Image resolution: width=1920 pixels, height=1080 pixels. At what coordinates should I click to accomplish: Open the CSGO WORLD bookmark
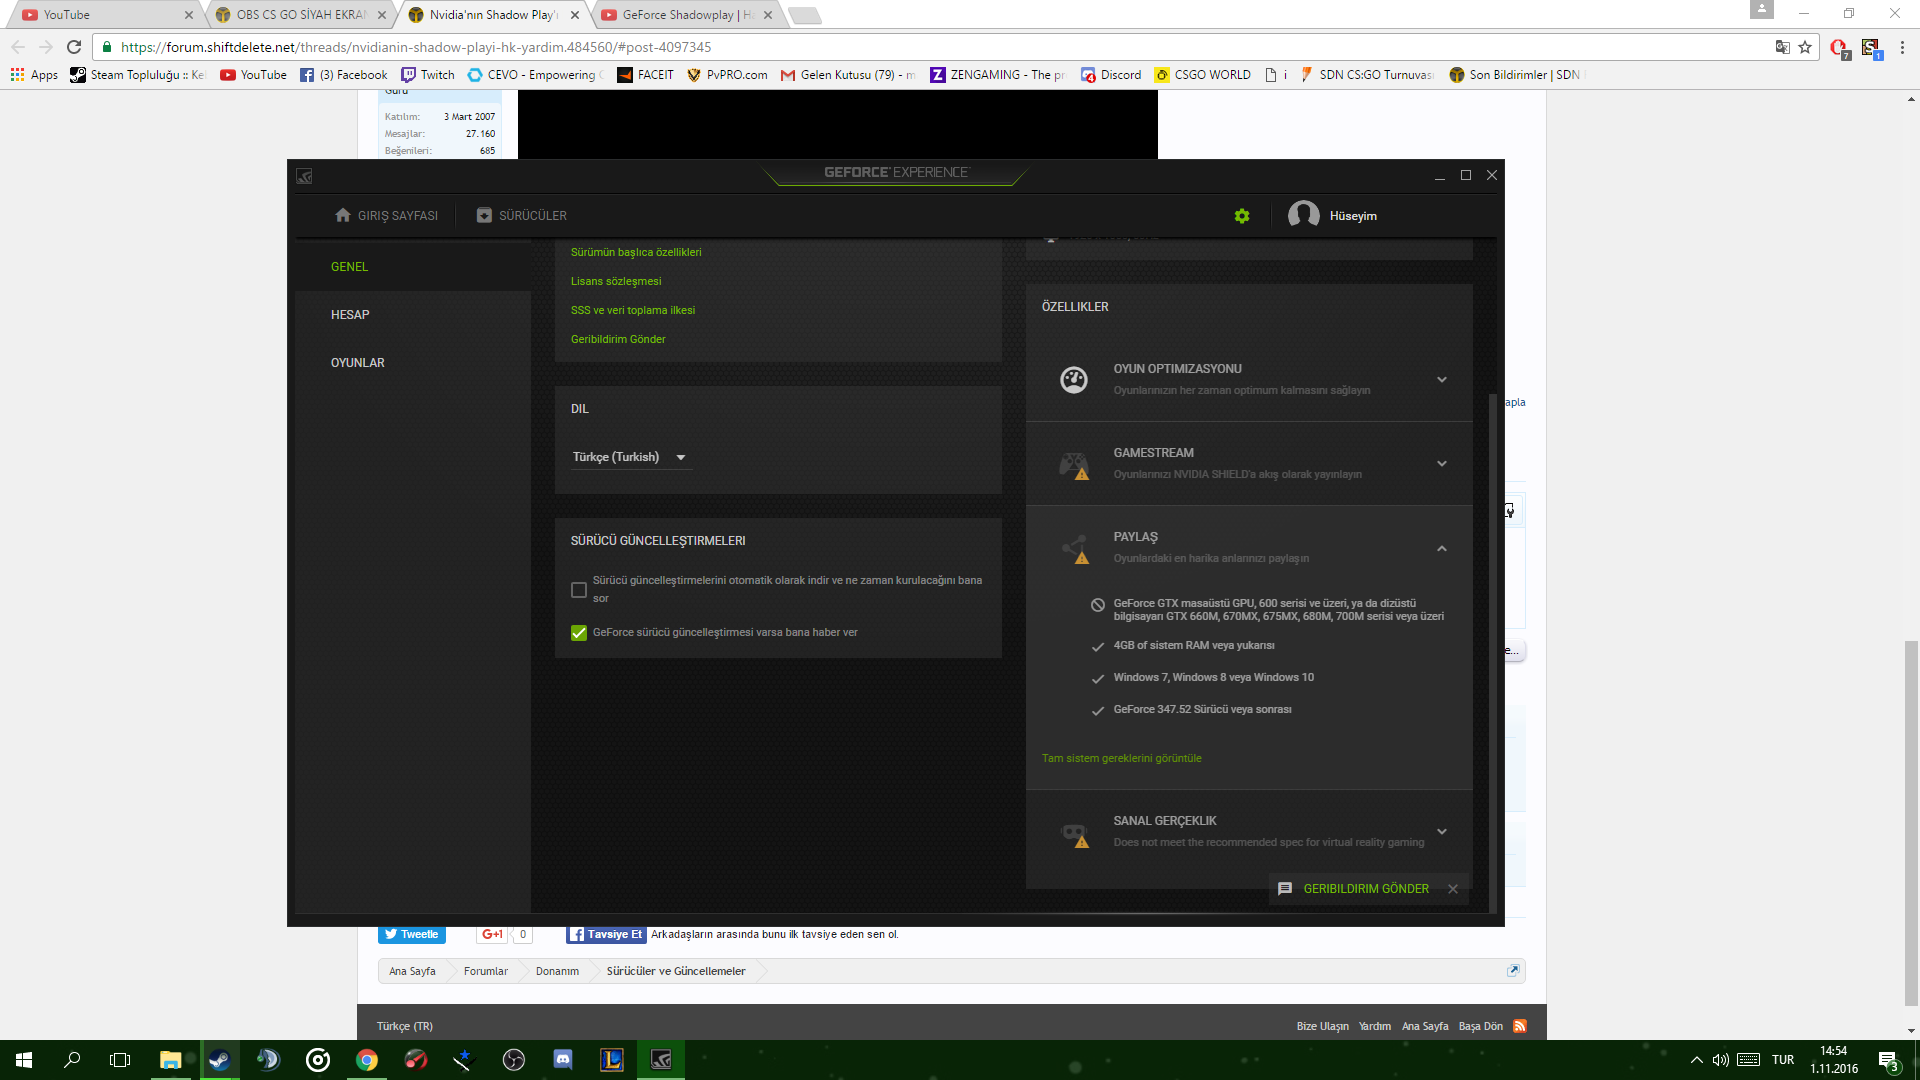[1203, 75]
